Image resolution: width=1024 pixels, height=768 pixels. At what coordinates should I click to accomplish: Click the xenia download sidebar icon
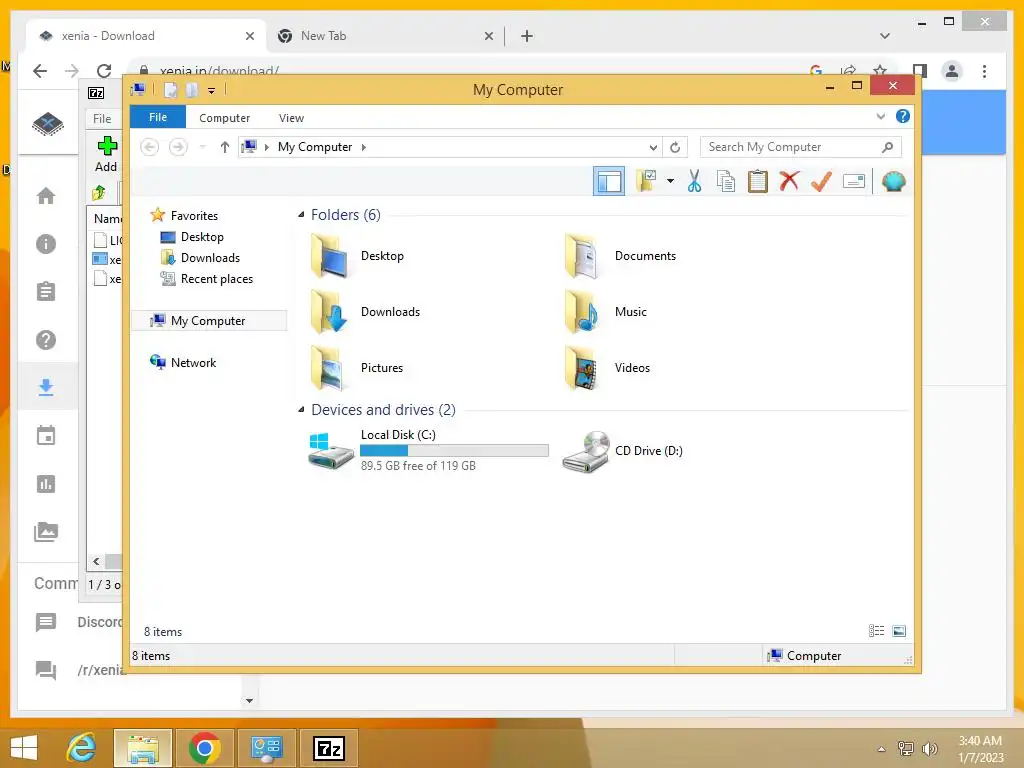click(46, 387)
